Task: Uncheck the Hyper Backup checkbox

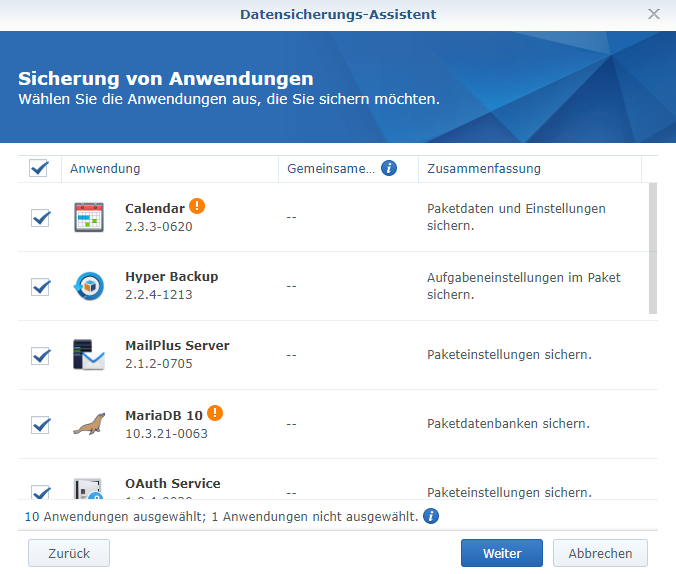Action: point(40,286)
